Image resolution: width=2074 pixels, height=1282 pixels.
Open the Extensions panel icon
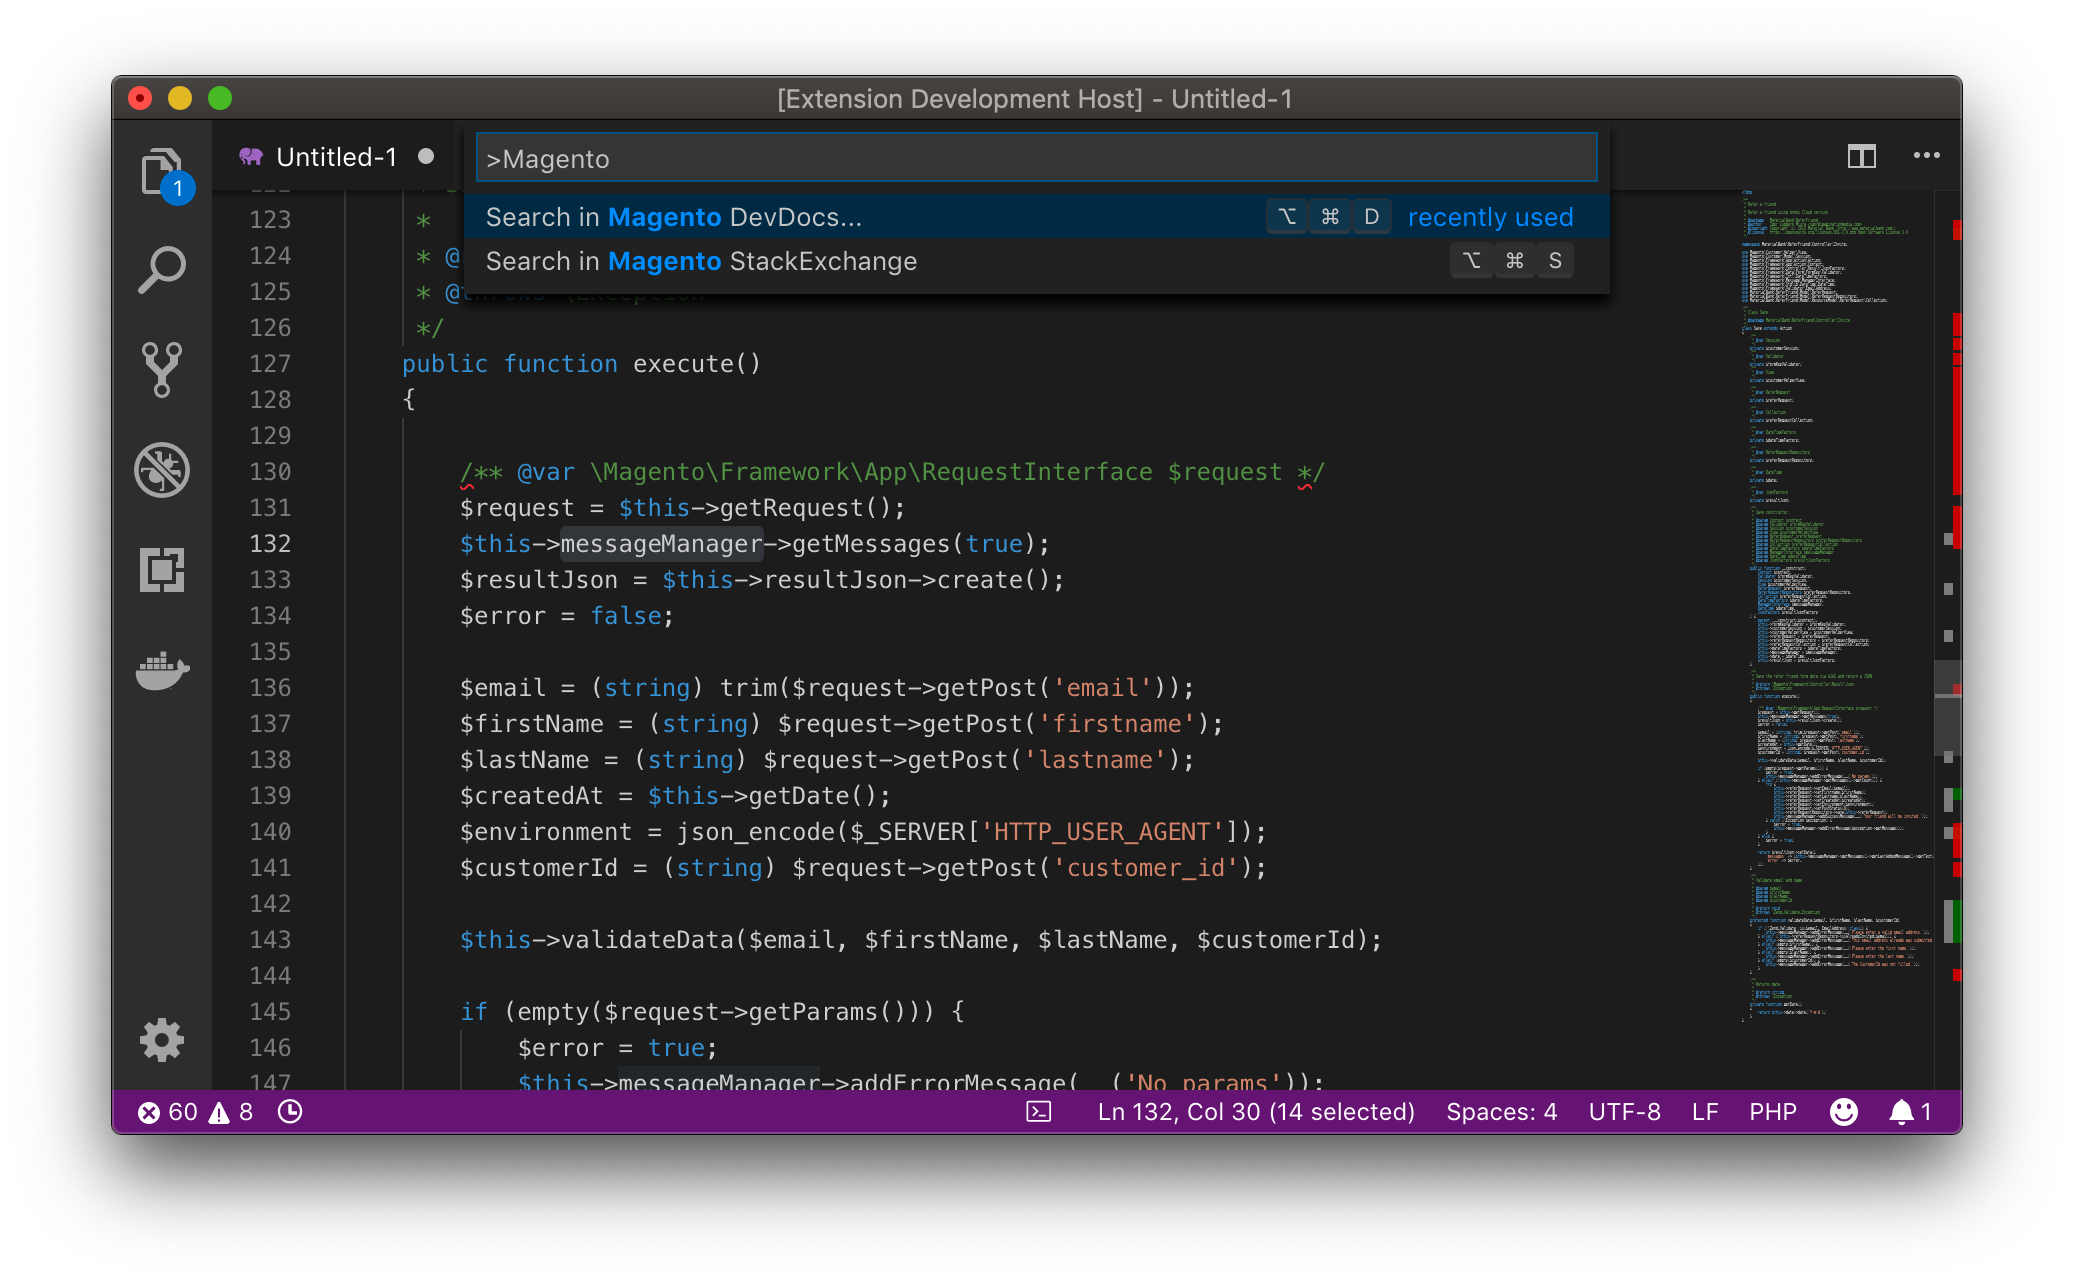[161, 571]
